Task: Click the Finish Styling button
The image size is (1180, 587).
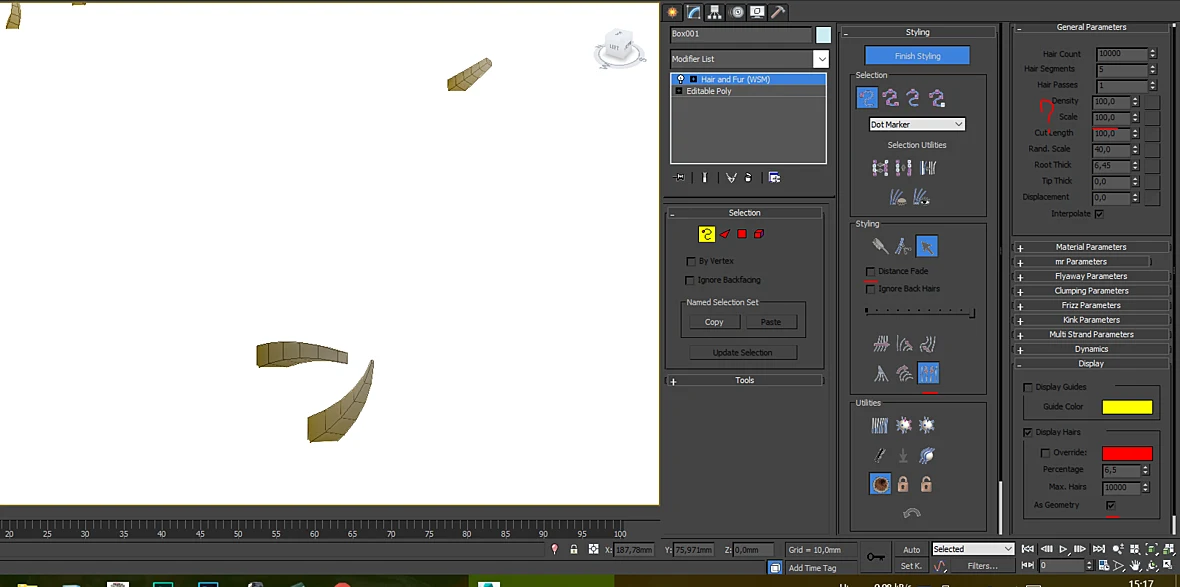Action: tap(917, 56)
